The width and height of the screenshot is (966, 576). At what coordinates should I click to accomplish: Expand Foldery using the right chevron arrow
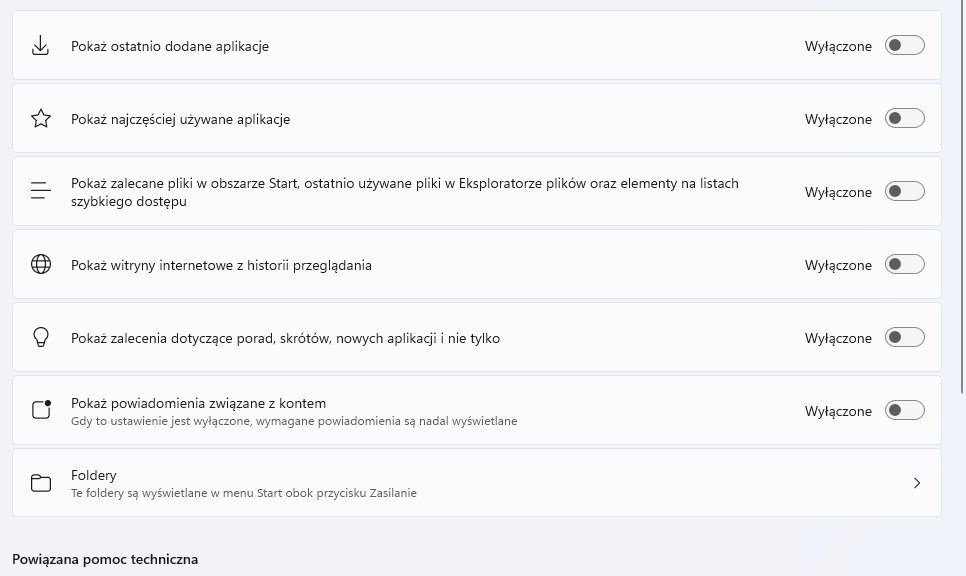(x=917, y=483)
